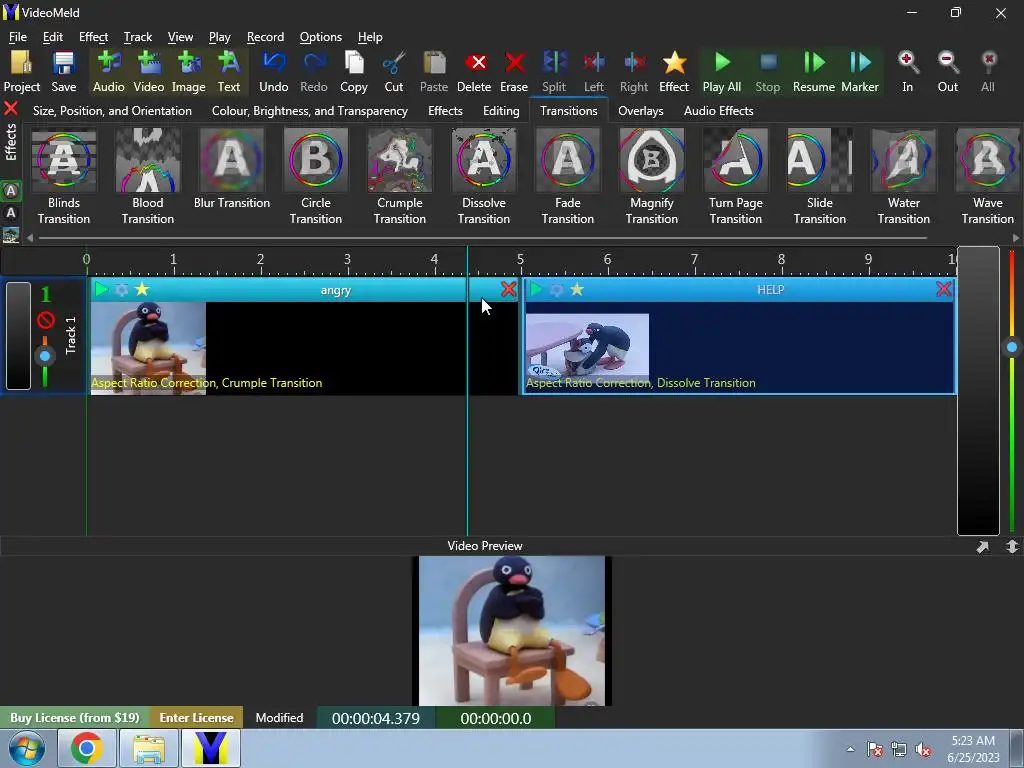
Task: Click the zoom All icon
Action: pyautogui.click(x=988, y=72)
